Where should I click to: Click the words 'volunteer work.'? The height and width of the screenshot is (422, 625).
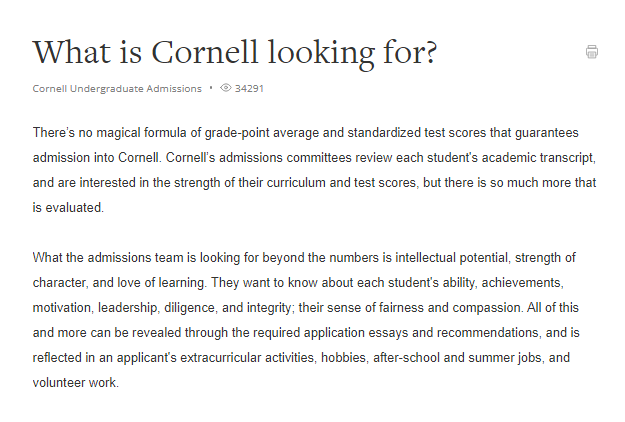click(76, 383)
